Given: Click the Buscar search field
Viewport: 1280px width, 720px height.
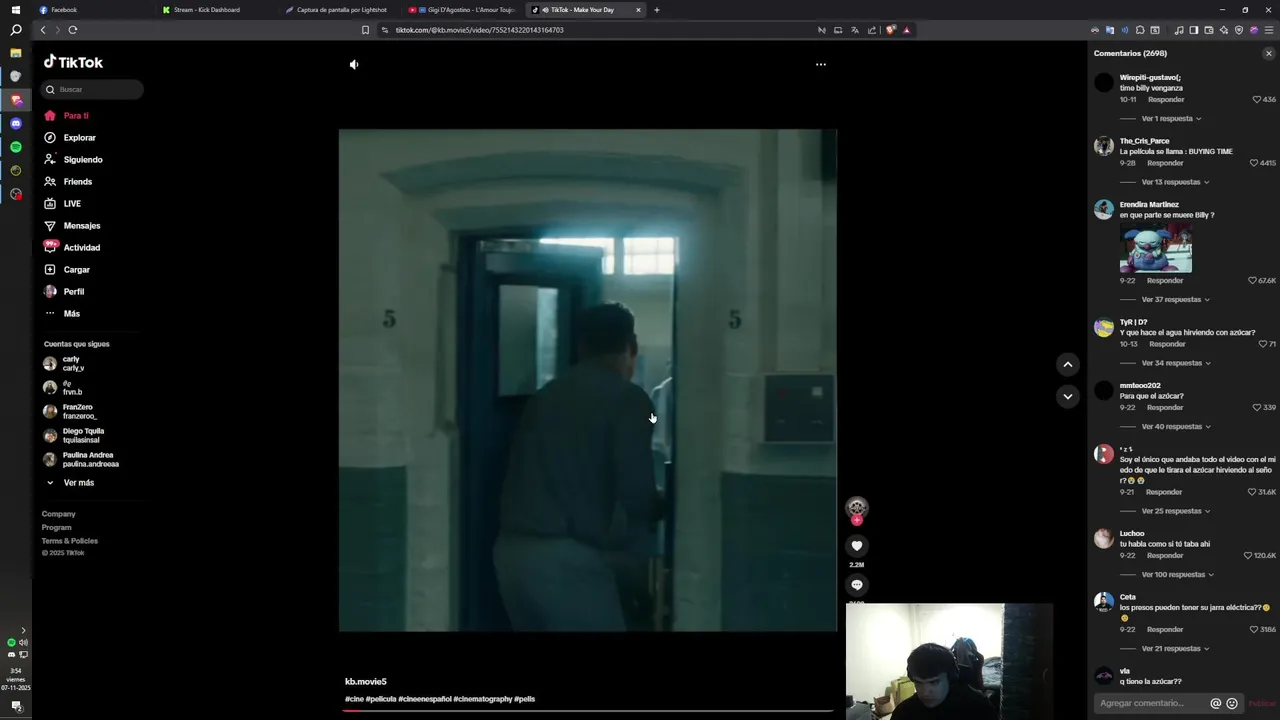Looking at the screenshot, I should click(92, 90).
